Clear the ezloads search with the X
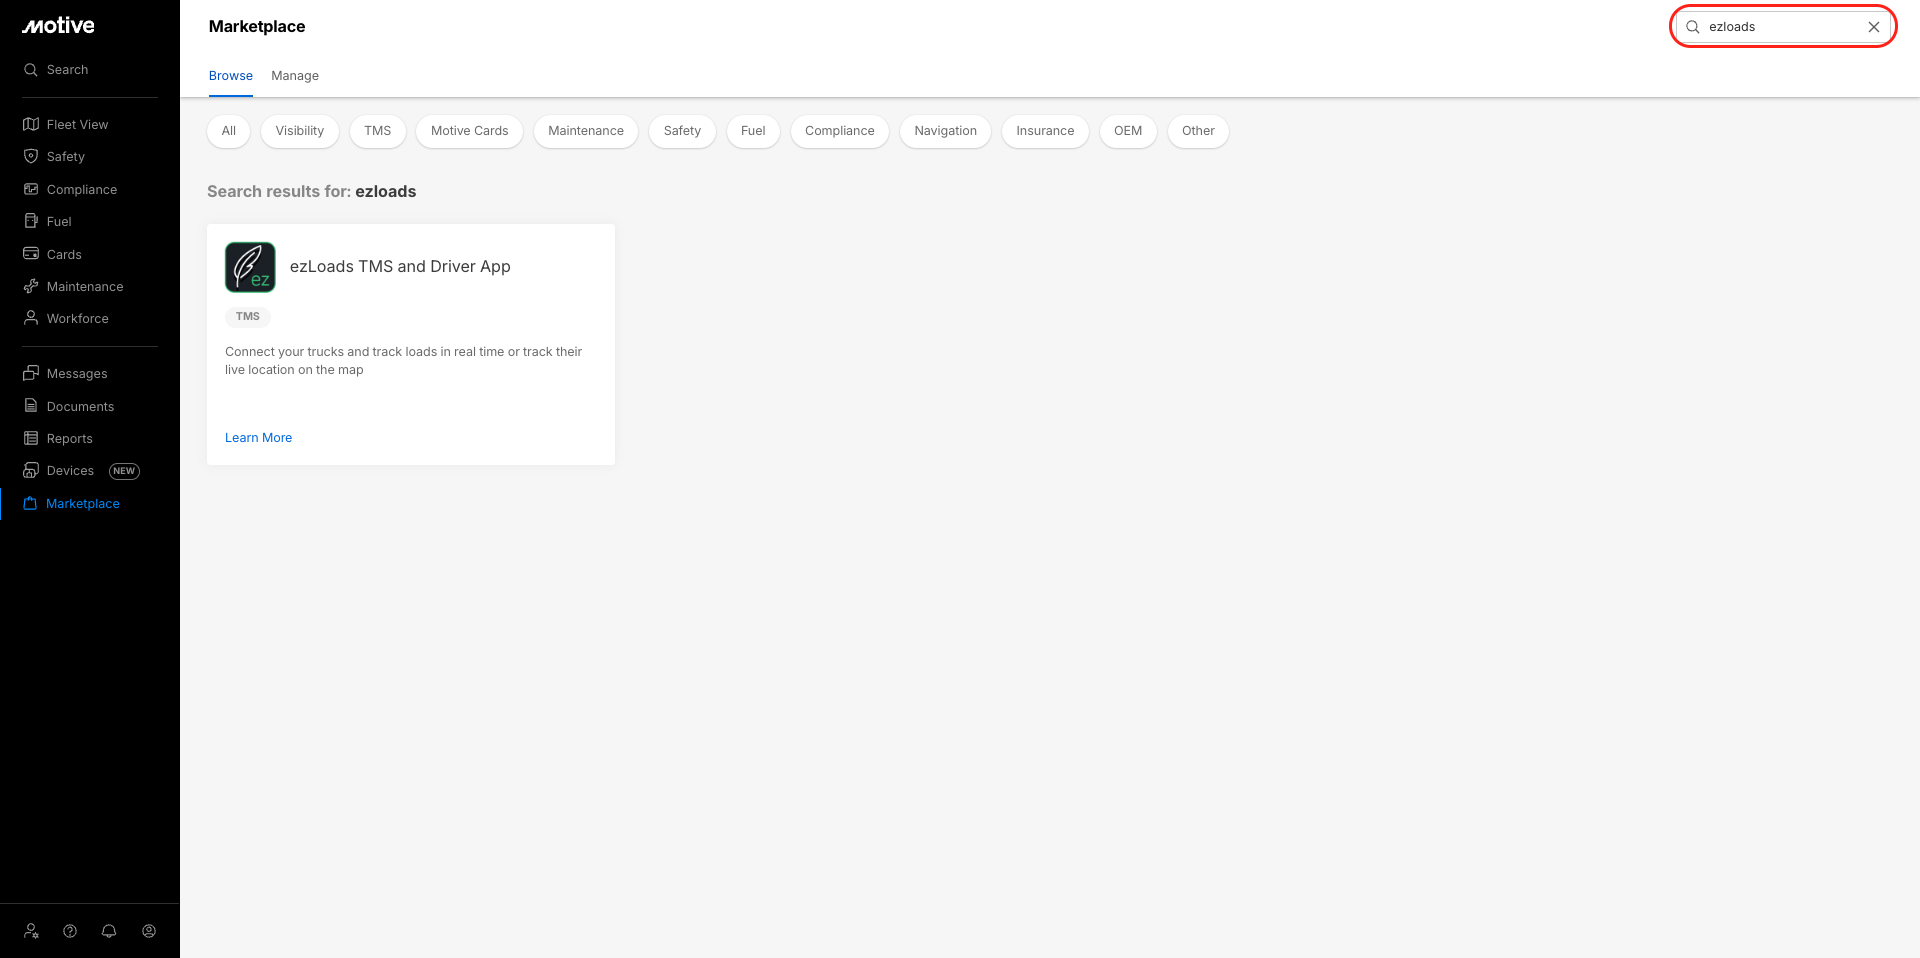The height and width of the screenshot is (958, 1920). pyautogui.click(x=1874, y=27)
